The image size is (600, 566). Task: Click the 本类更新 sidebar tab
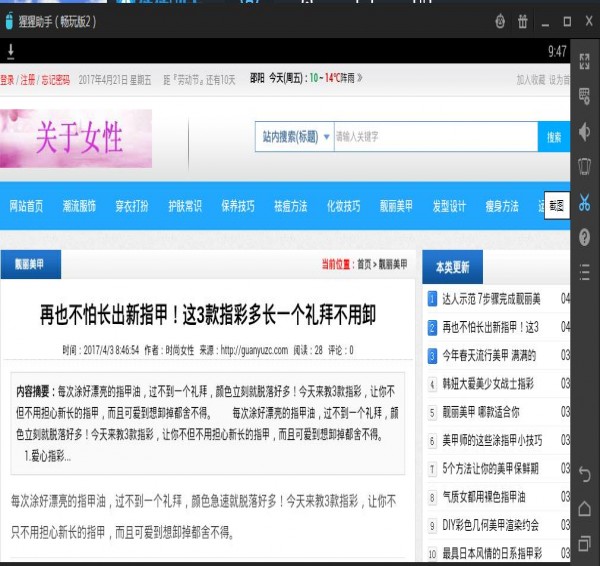pyautogui.click(x=452, y=267)
